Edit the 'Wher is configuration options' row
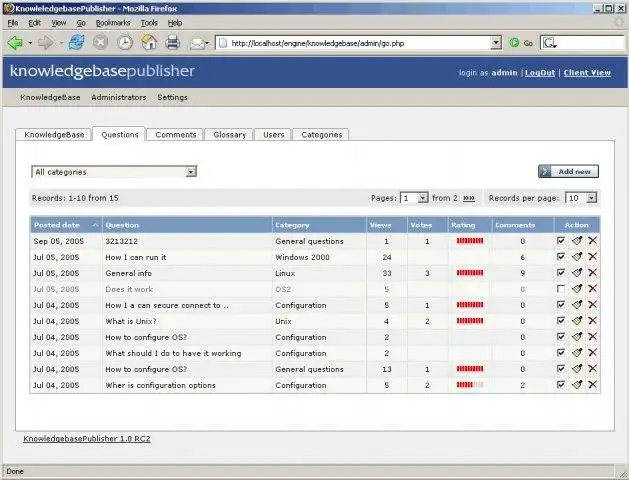 coord(577,385)
